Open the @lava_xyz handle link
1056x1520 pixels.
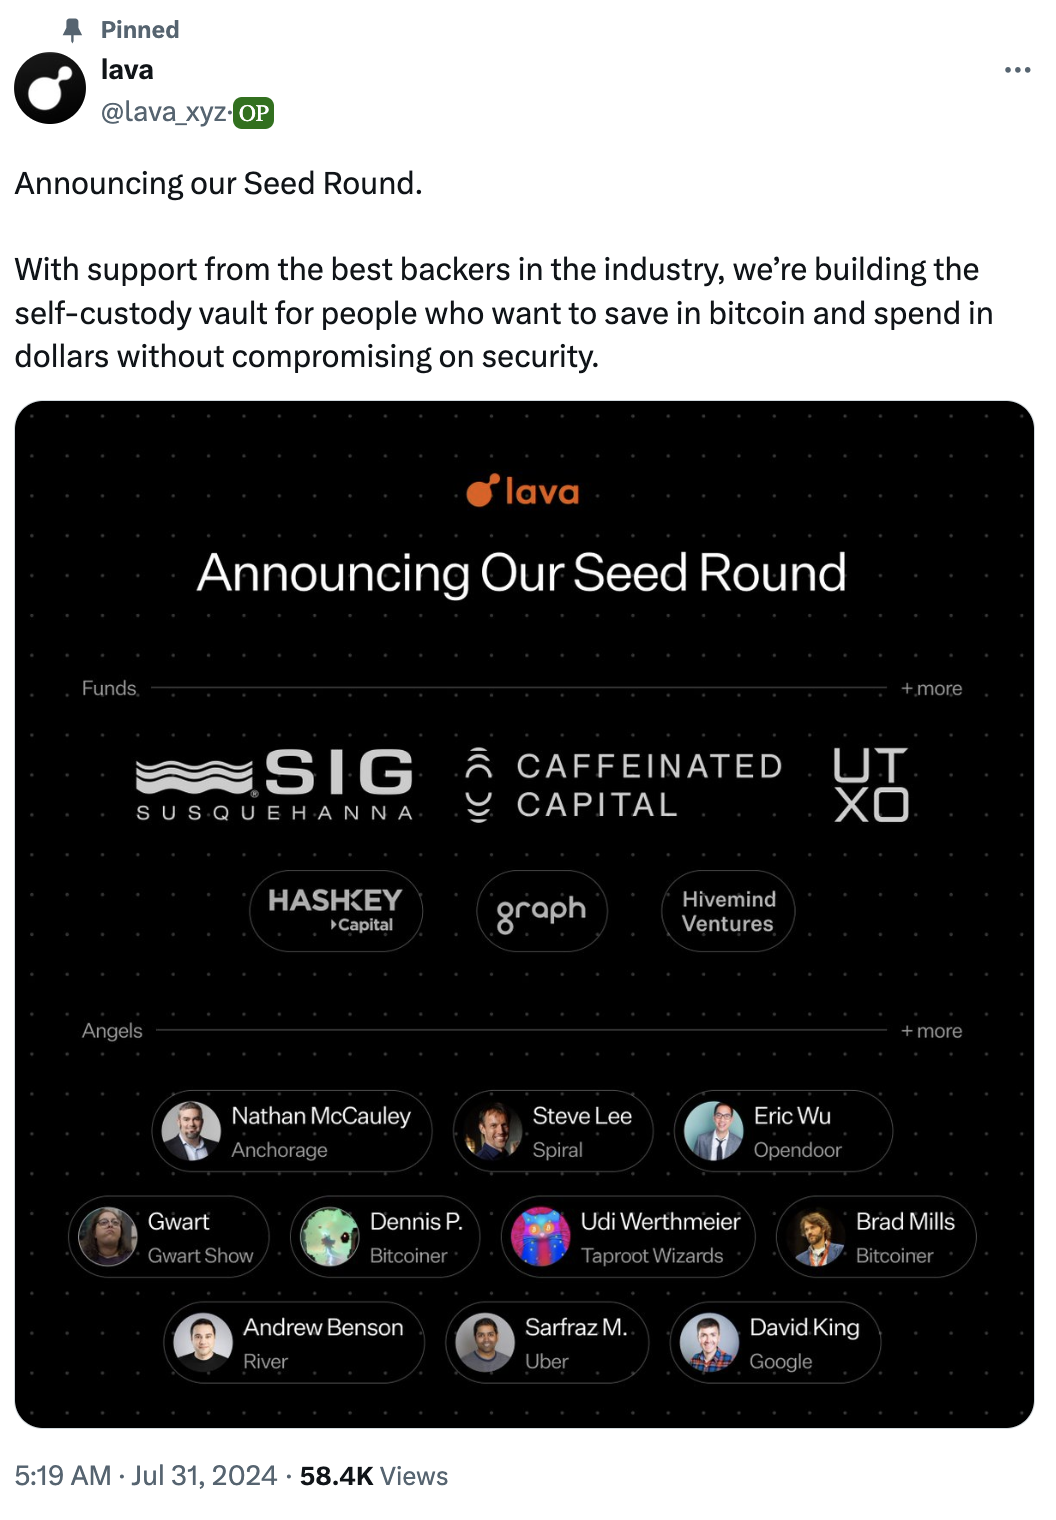click(x=164, y=112)
